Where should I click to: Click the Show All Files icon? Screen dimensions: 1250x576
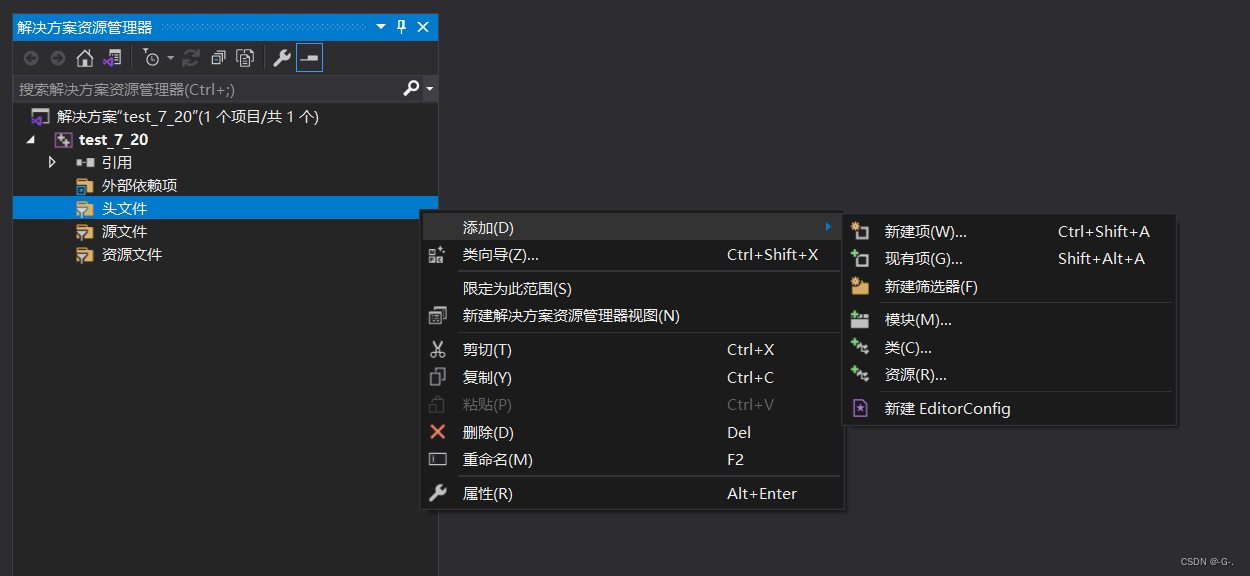coord(245,58)
